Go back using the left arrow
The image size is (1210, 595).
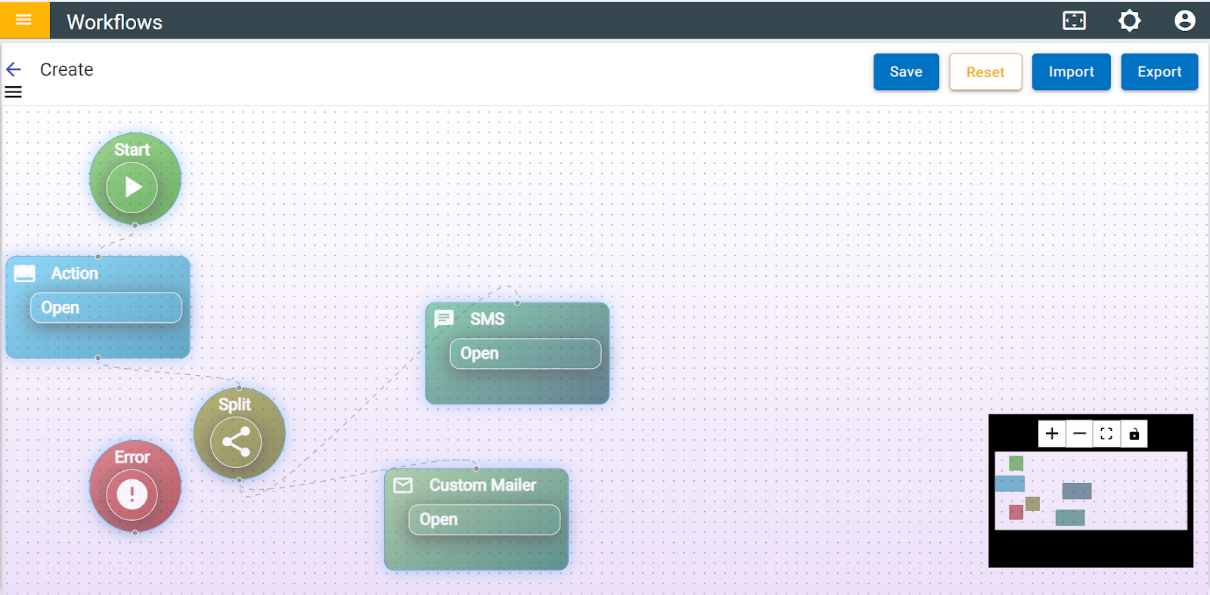[x=13, y=69]
